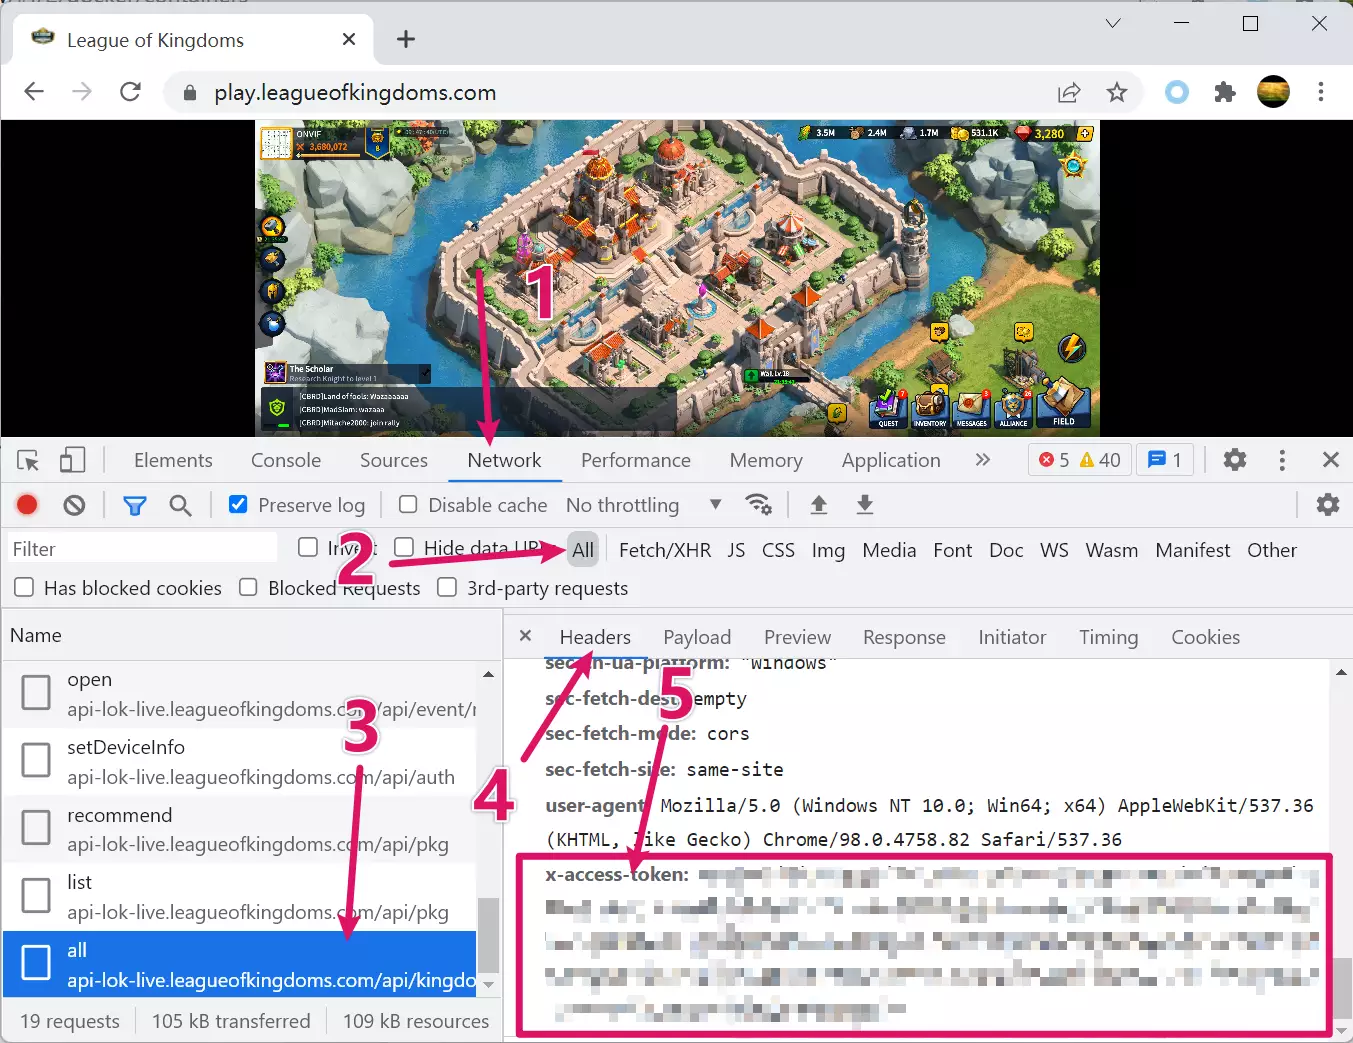This screenshot has height=1043, width=1353.
Task: Toggle the network filter funnel icon
Action: tap(134, 506)
